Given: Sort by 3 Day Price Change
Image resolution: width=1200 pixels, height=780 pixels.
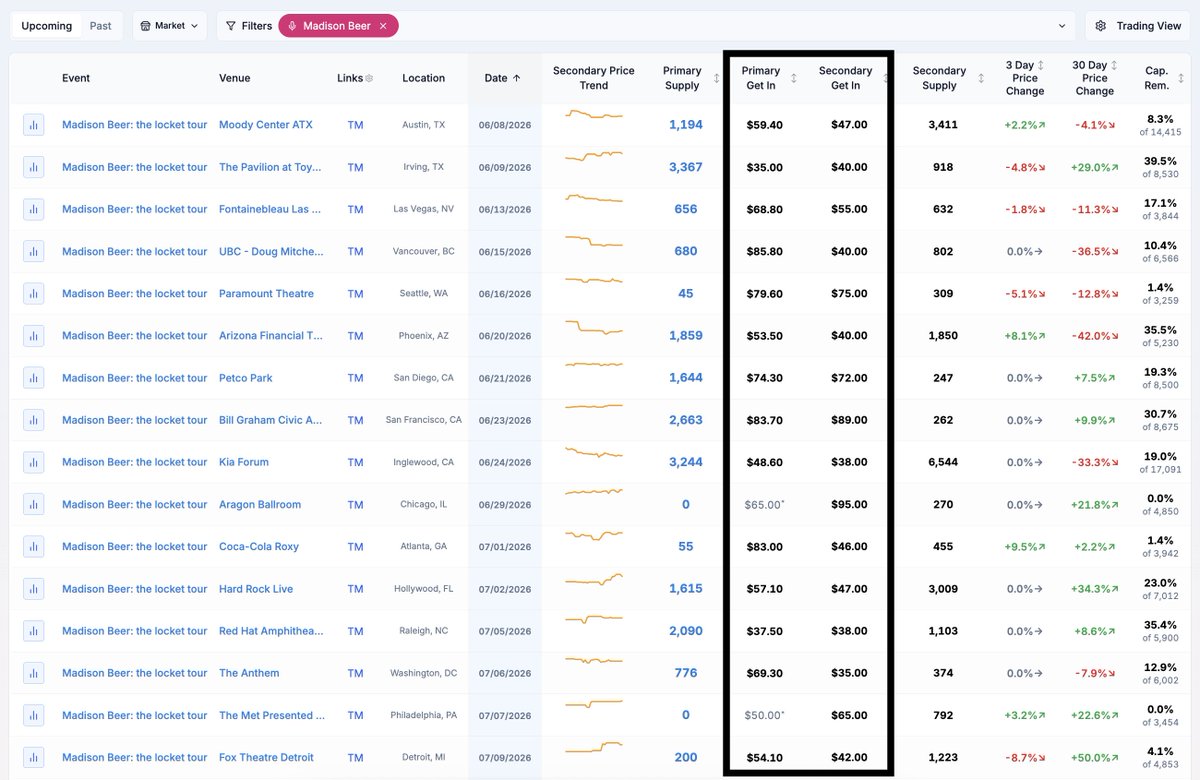Looking at the screenshot, I should [x=1040, y=65].
